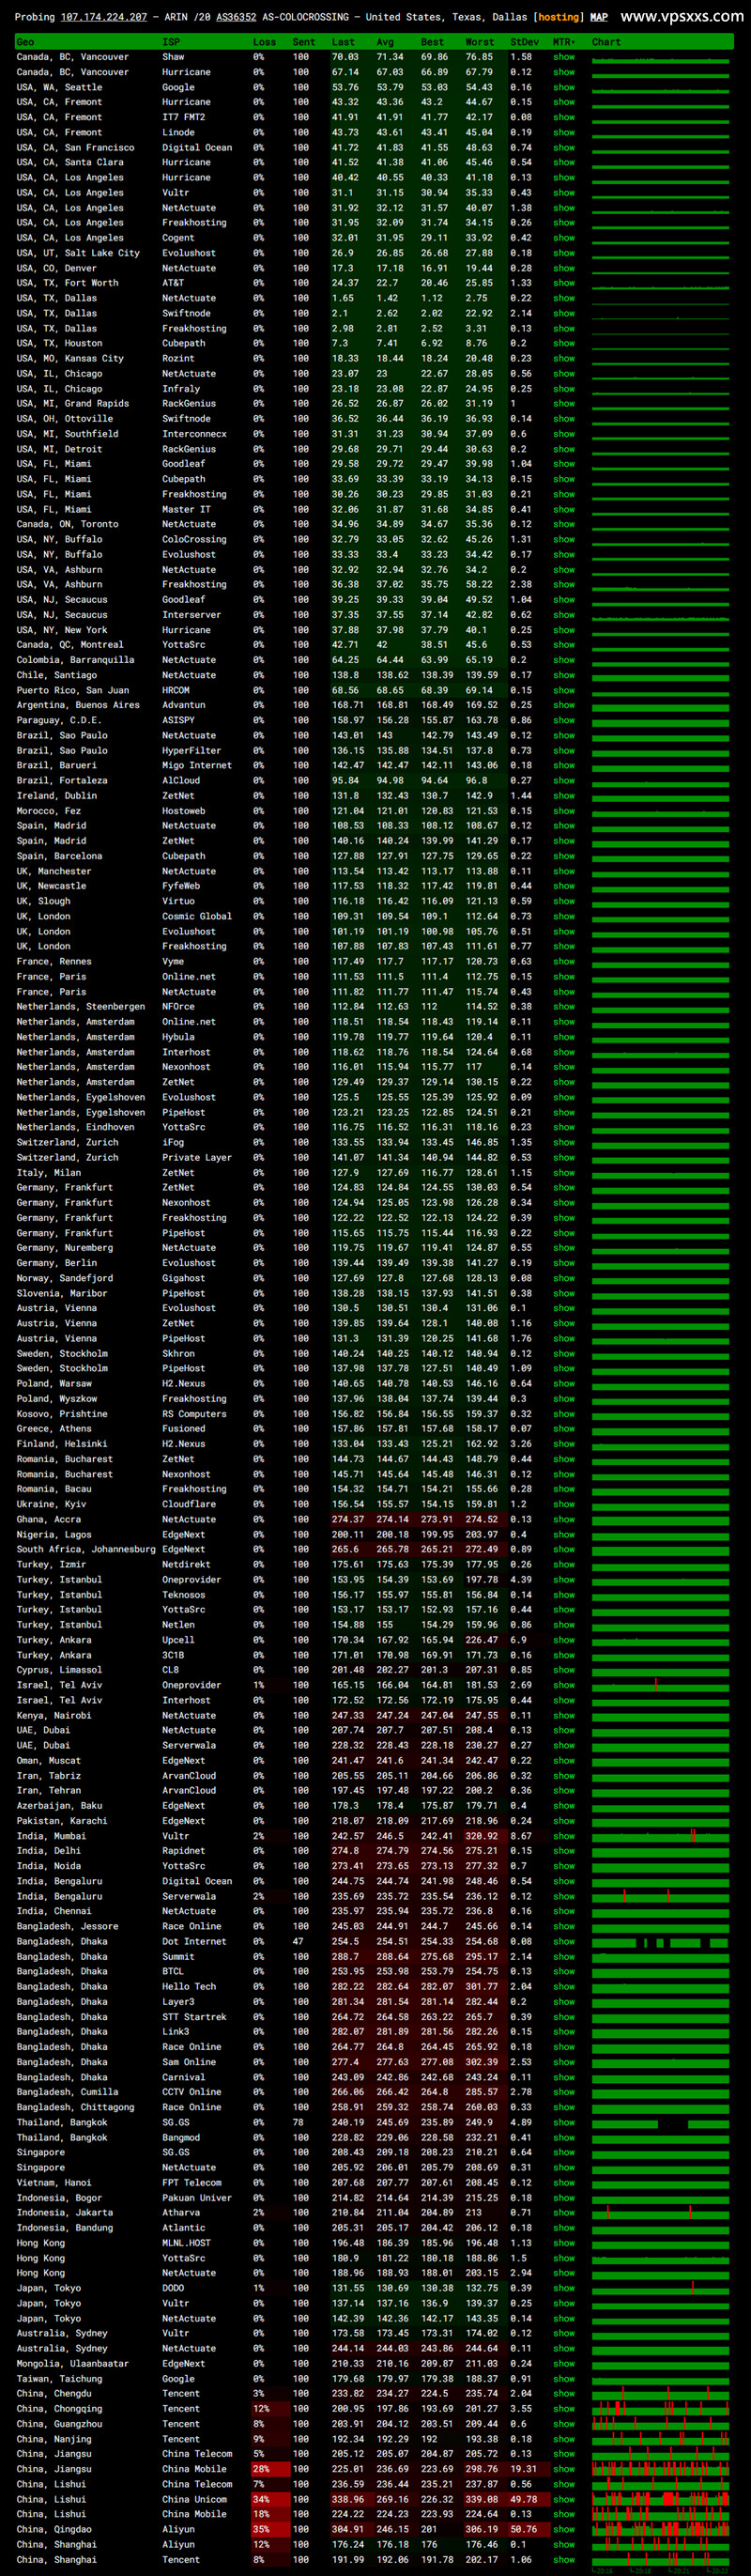Open the MAP link in the header

click(x=599, y=17)
